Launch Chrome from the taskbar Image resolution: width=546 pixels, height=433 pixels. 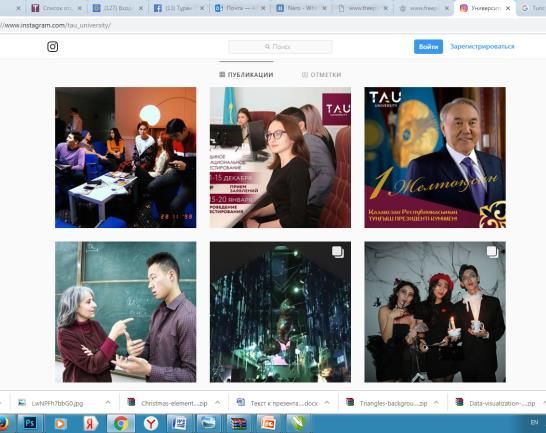click(x=120, y=423)
